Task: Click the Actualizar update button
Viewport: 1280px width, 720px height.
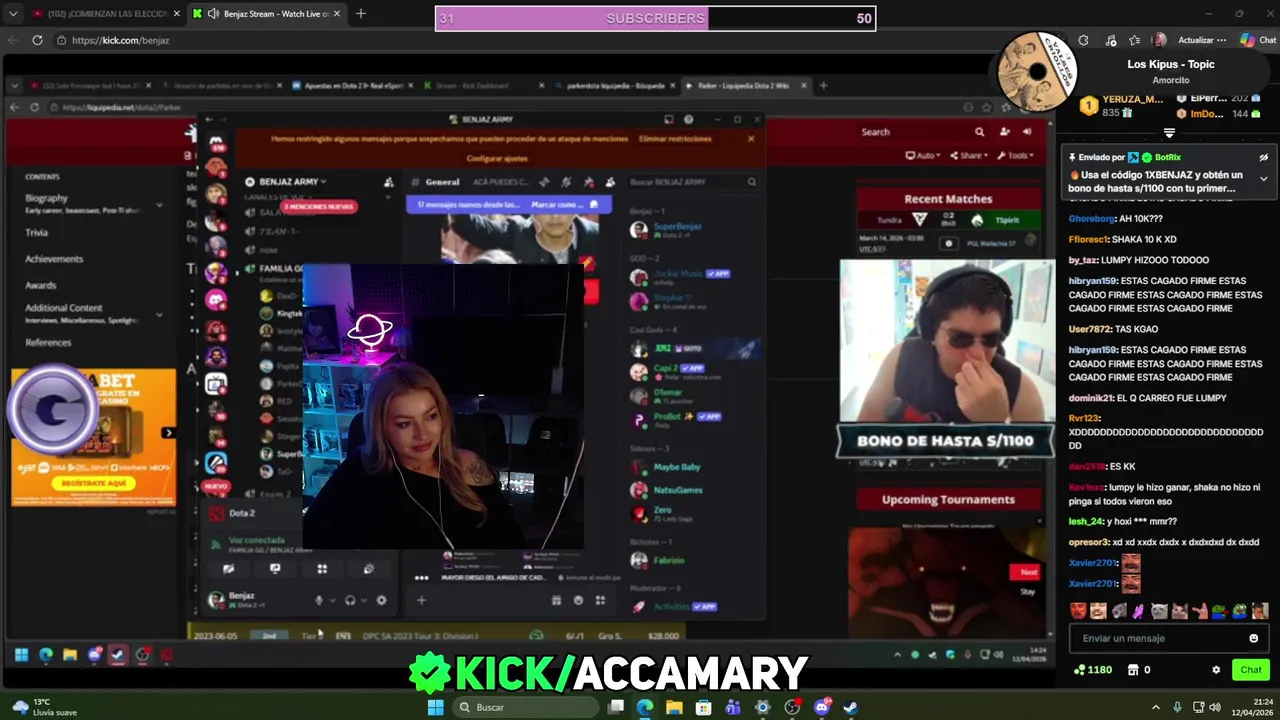Action: coord(1201,40)
